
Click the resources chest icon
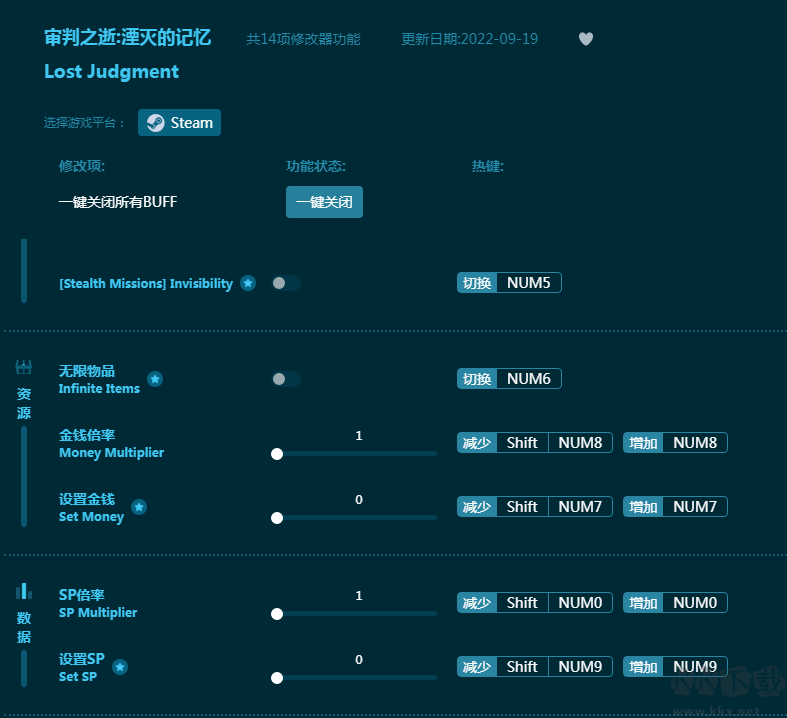pos(24,367)
